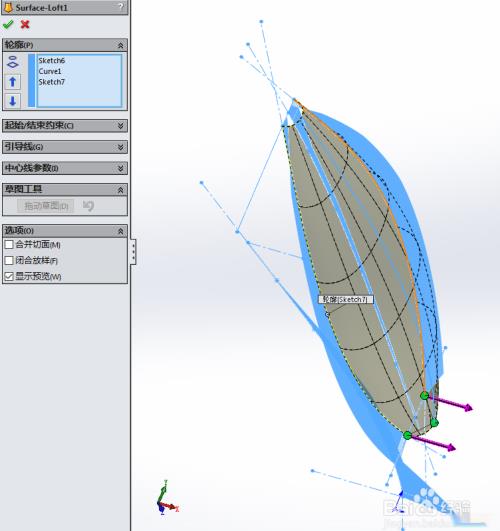The image size is (500, 531).
Task: Expand the 中心线参数 section
Action: click(x=65, y=168)
